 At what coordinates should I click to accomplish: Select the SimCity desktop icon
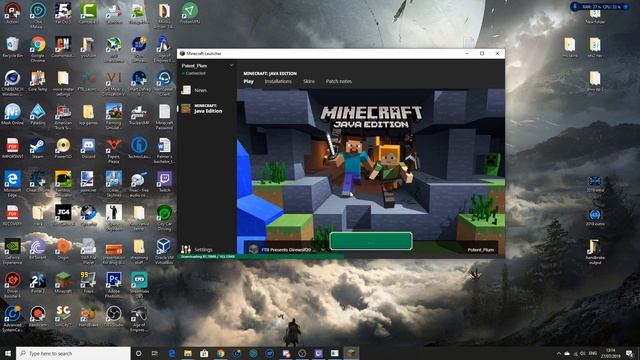point(63,317)
